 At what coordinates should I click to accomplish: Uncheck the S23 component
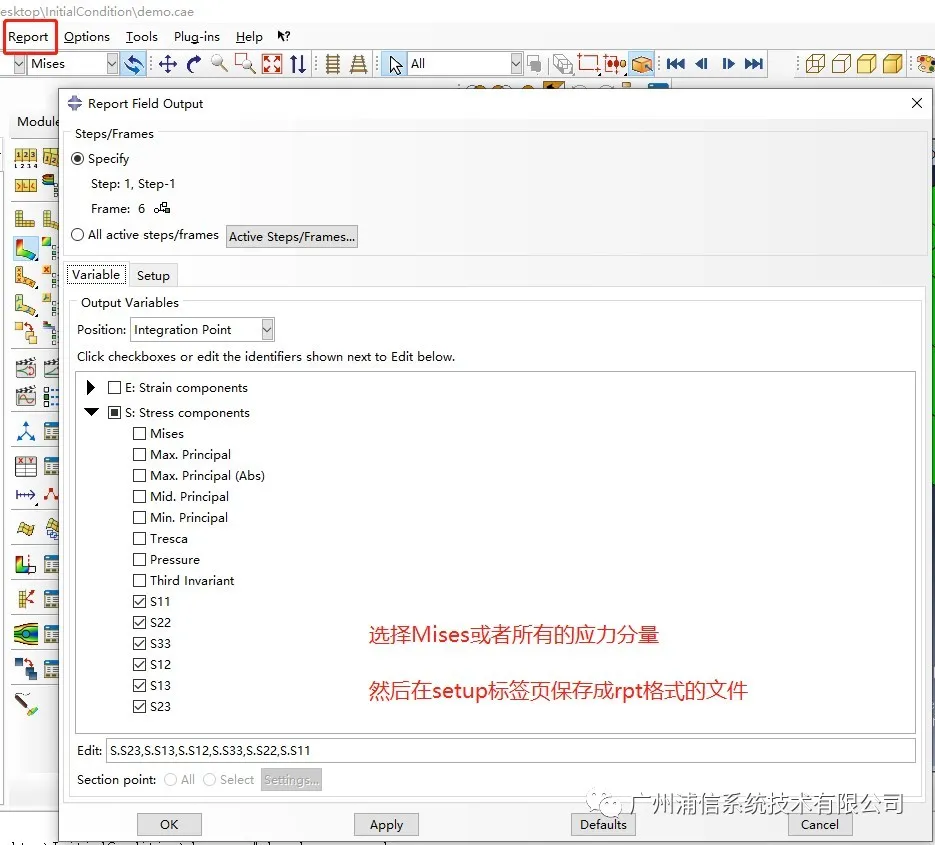pos(140,706)
